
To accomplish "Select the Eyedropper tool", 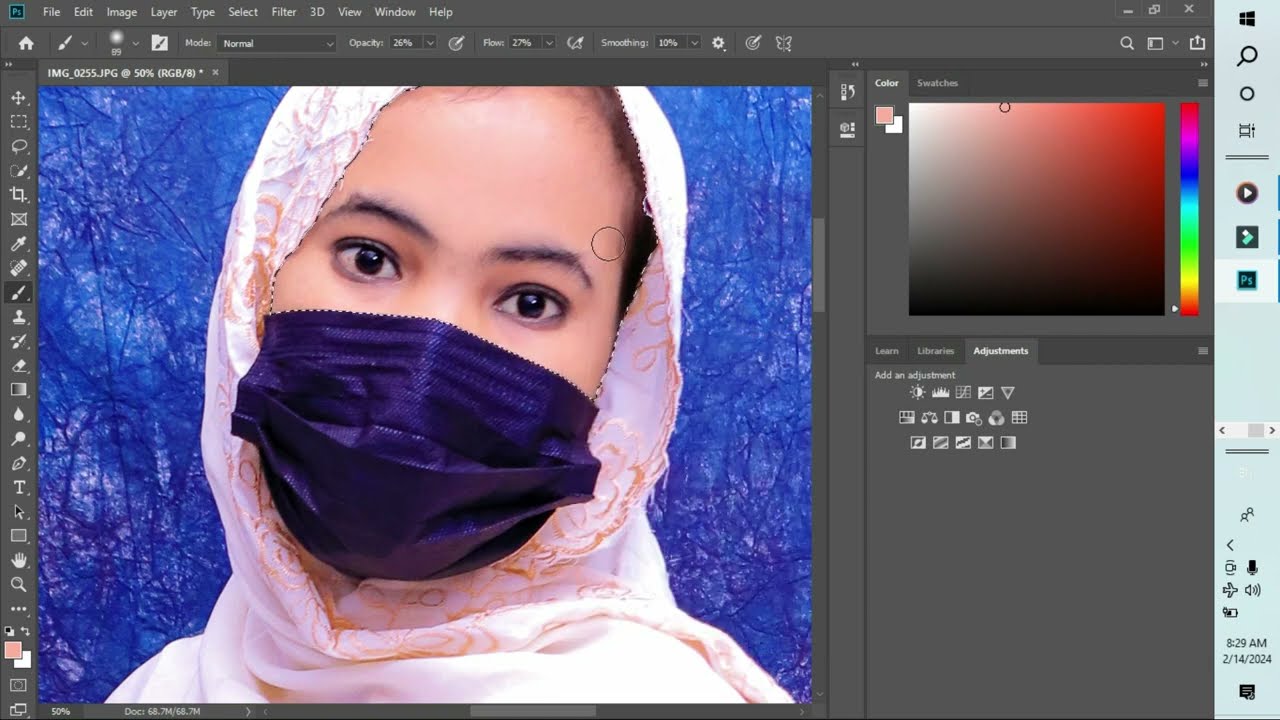I will [x=18, y=244].
